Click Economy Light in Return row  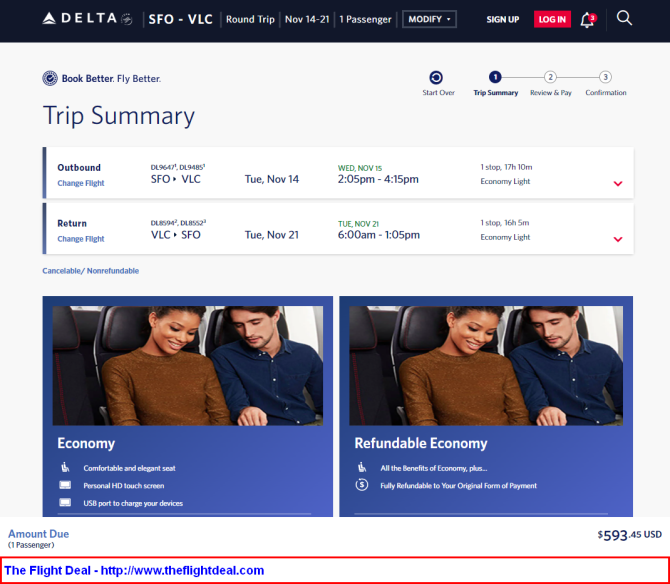click(x=505, y=237)
